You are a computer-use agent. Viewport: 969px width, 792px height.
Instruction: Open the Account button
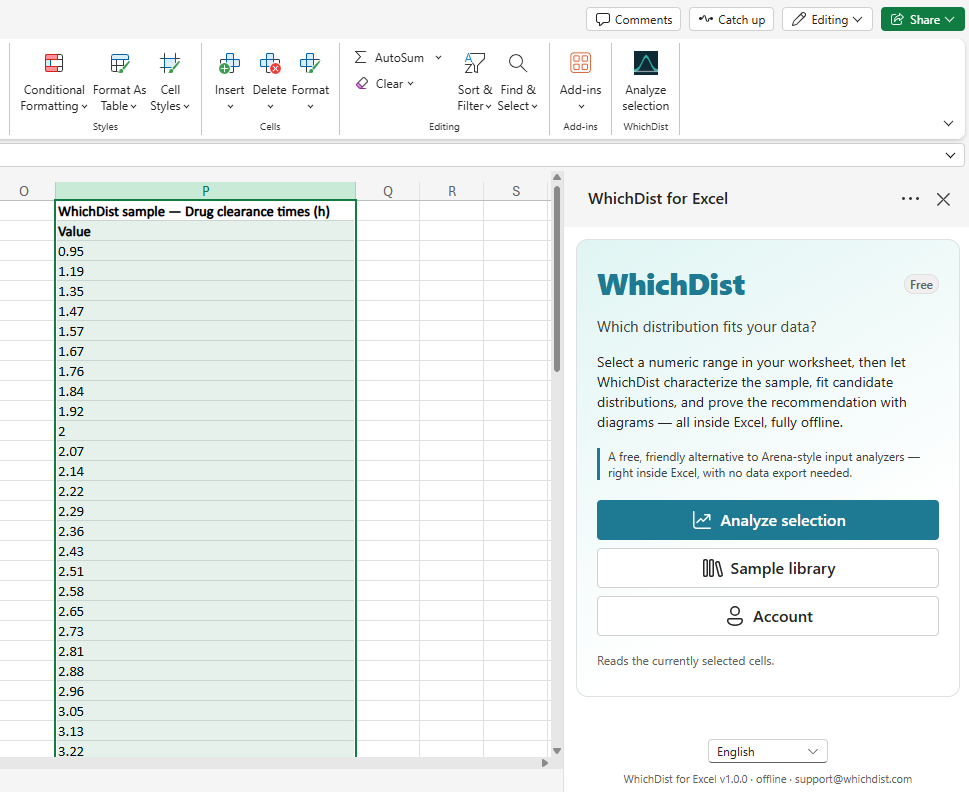[768, 616]
